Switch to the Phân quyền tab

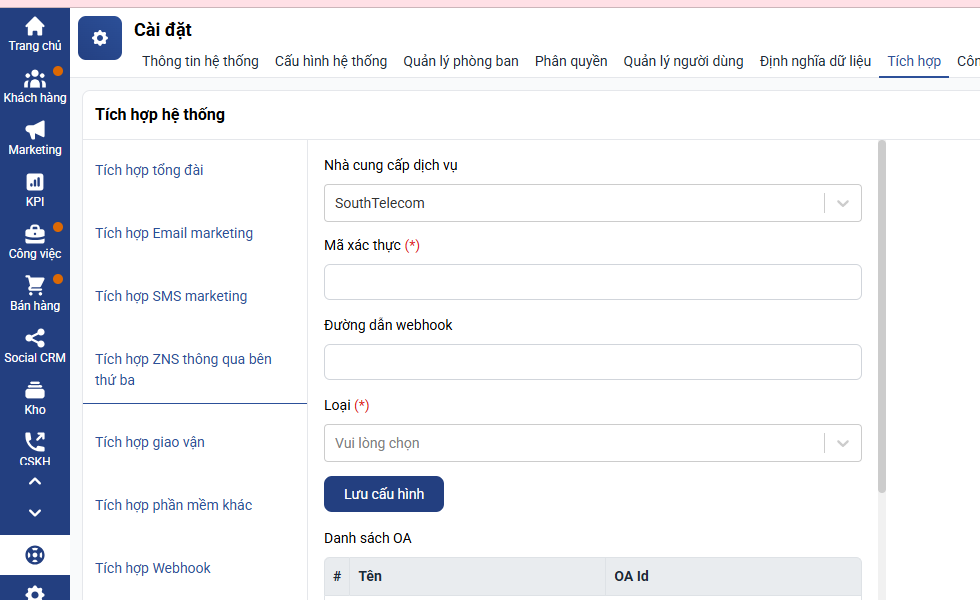571,61
